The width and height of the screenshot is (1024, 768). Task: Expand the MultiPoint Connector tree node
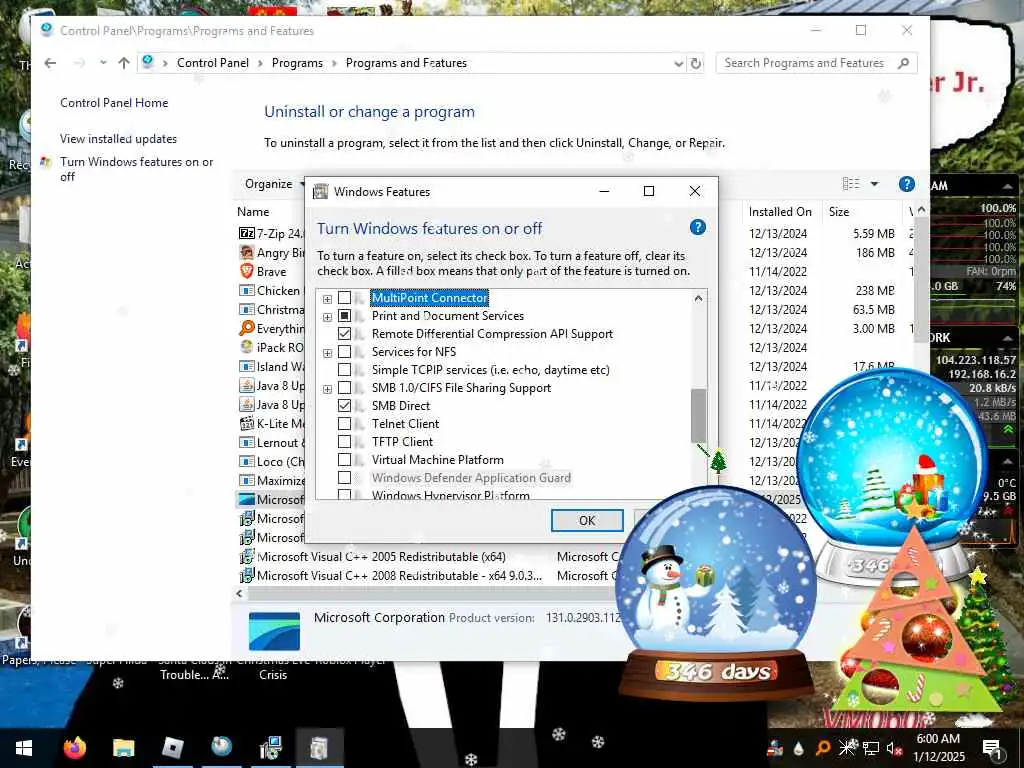[x=327, y=299]
